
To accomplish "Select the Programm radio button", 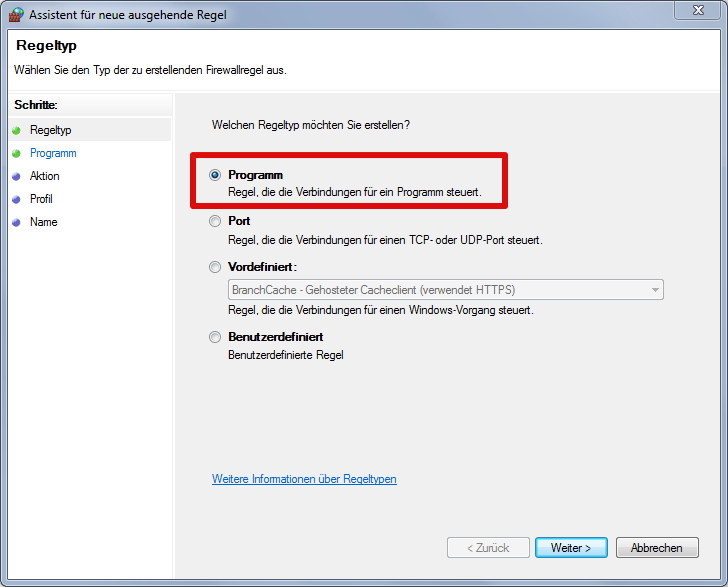I will [215, 175].
